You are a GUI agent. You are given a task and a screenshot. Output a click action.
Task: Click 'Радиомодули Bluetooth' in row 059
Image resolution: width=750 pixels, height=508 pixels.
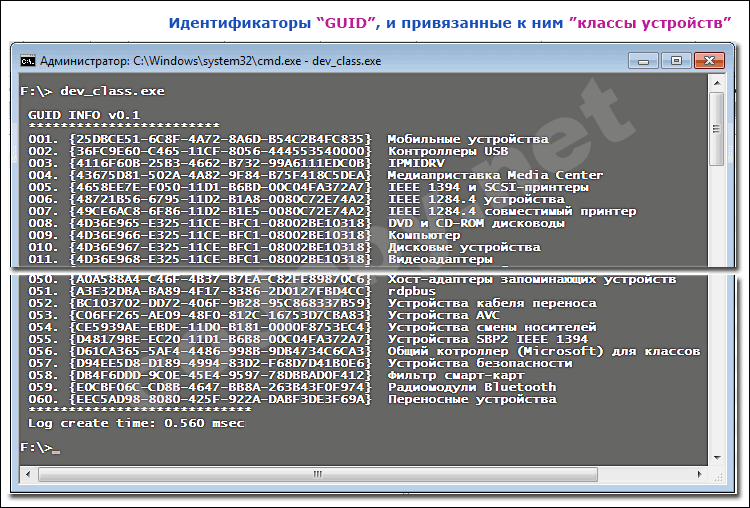click(472, 387)
